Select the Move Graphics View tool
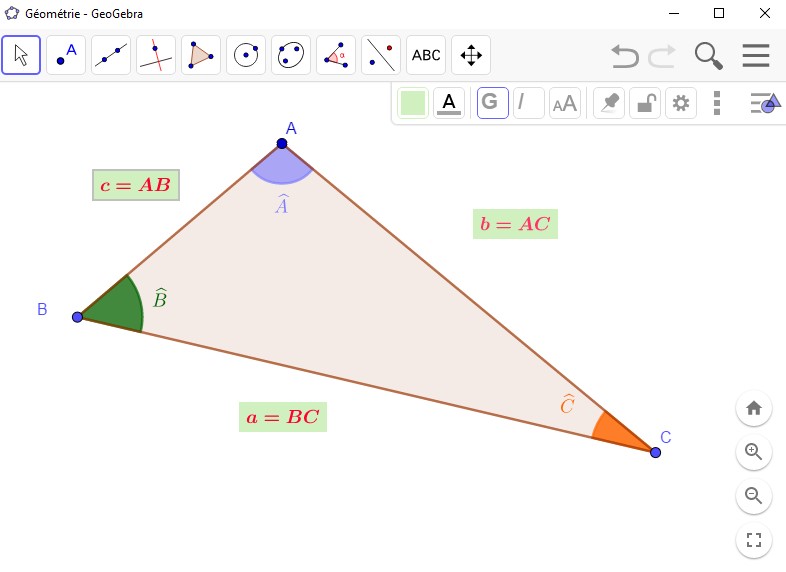Viewport: 786px width, 572px height. coord(471,55)
